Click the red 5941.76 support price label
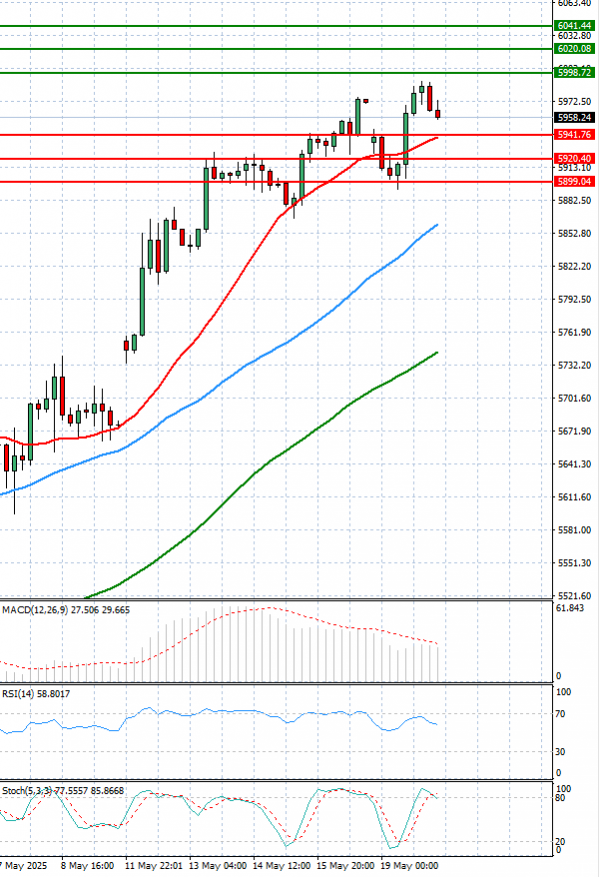600x877 pixels. [x=574, y=135]
